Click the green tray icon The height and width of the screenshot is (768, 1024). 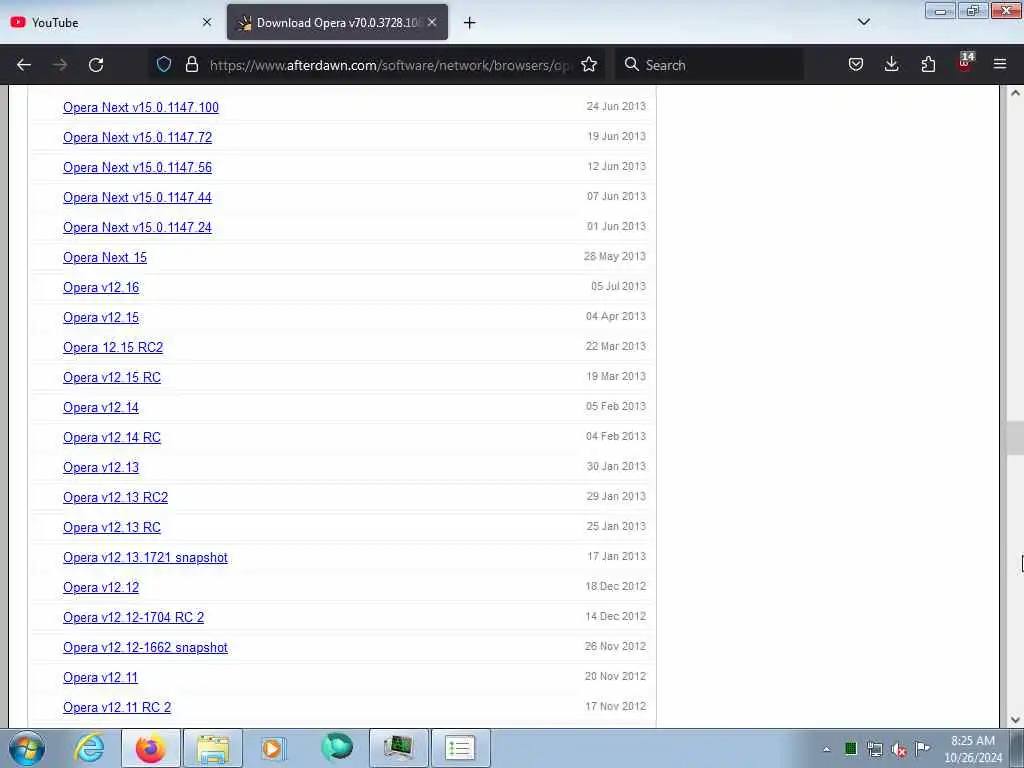850,748
